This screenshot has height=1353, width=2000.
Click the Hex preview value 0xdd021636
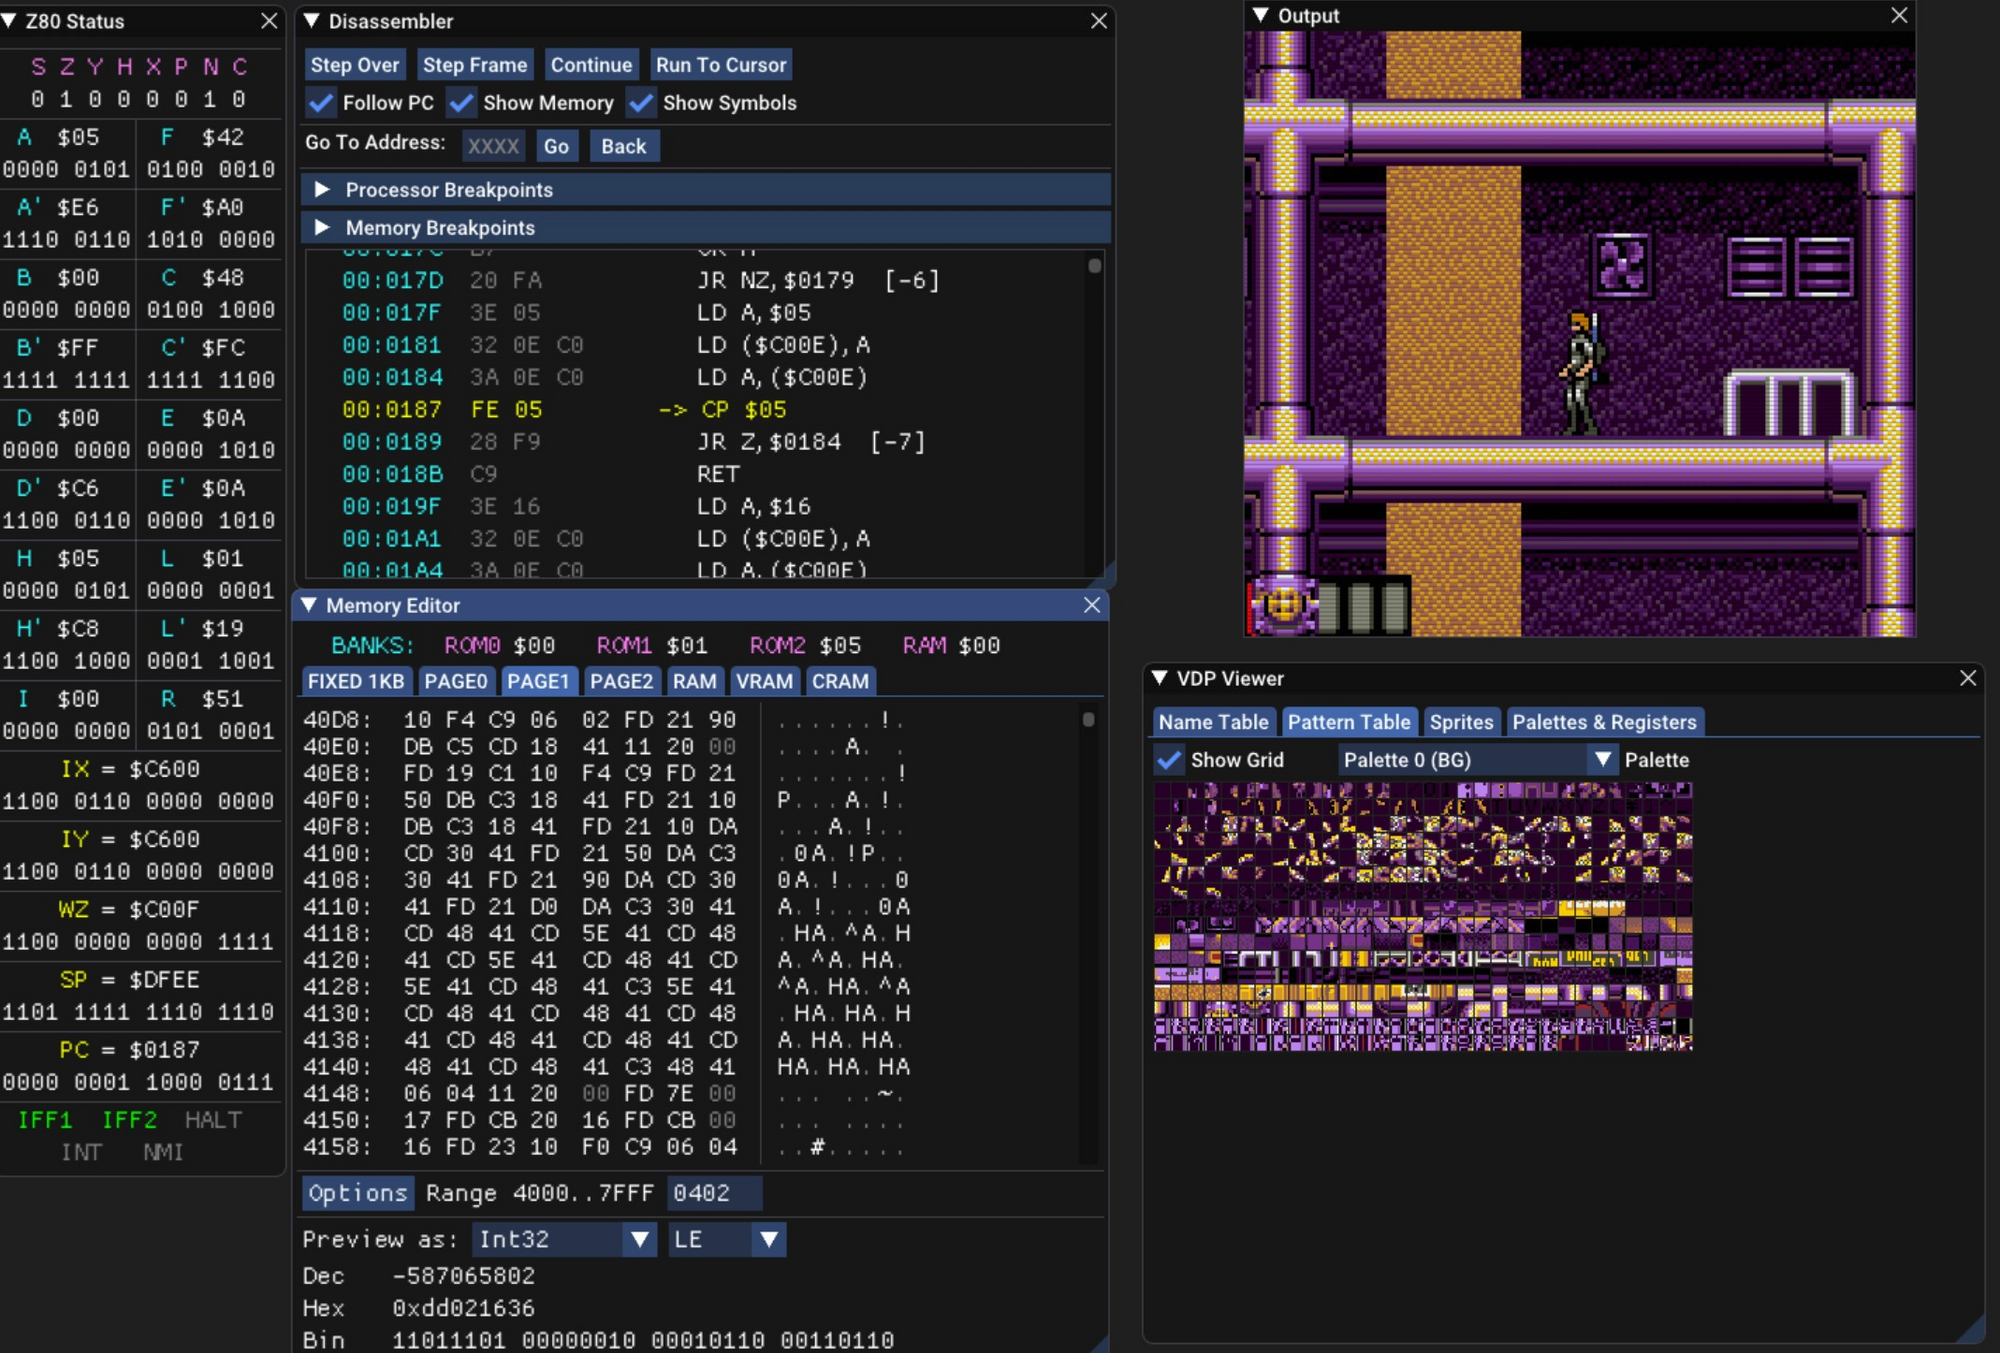463,1308
